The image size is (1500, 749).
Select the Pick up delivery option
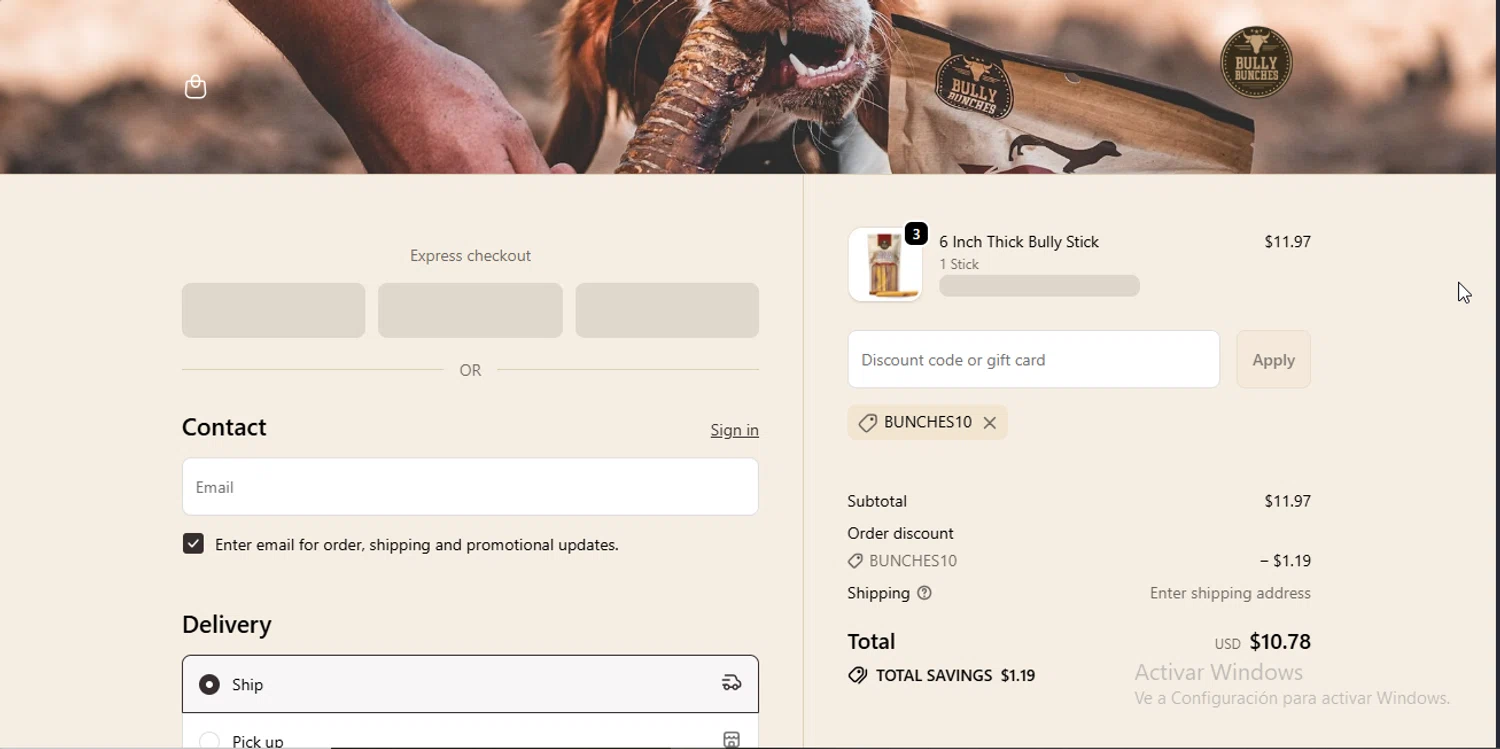click(209, 741)
